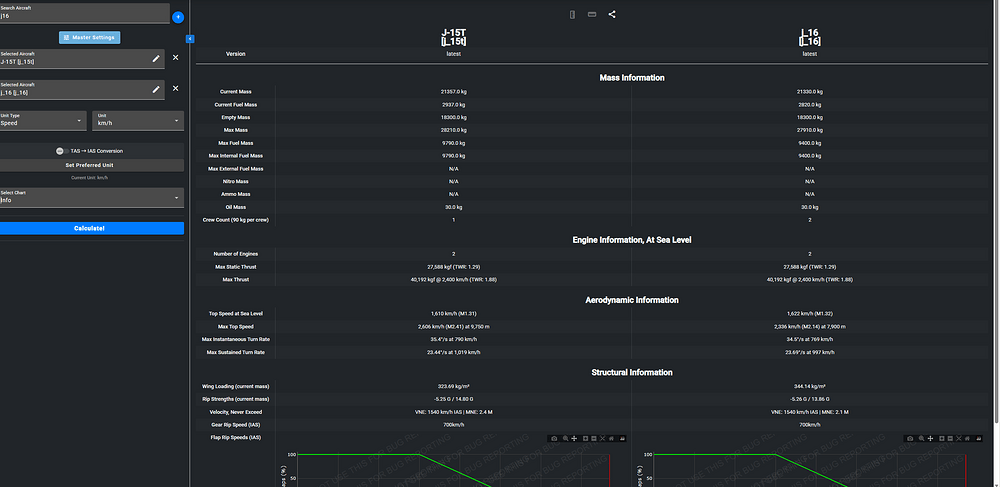Screen dimensions: 1000x487
Task: Click the 323.69 kg/m² wing loading value
Action: (x=453, y=386)
